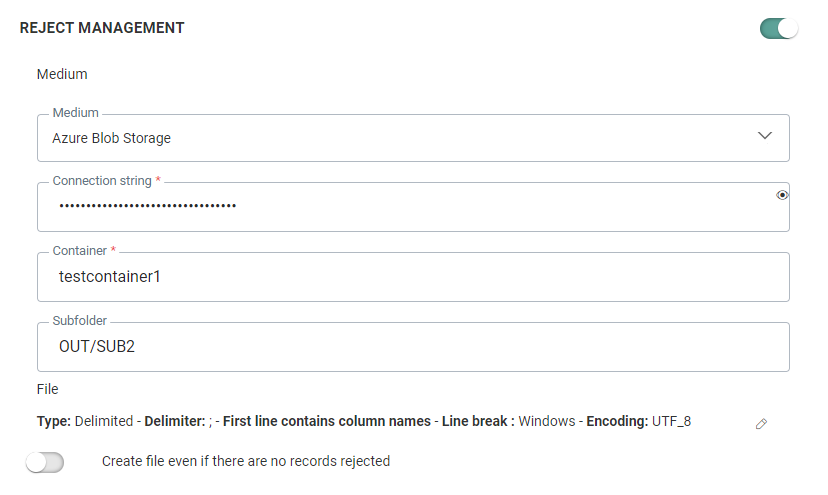Turn off the Reject Management switch
828x495 pixels.
[779, 28]
